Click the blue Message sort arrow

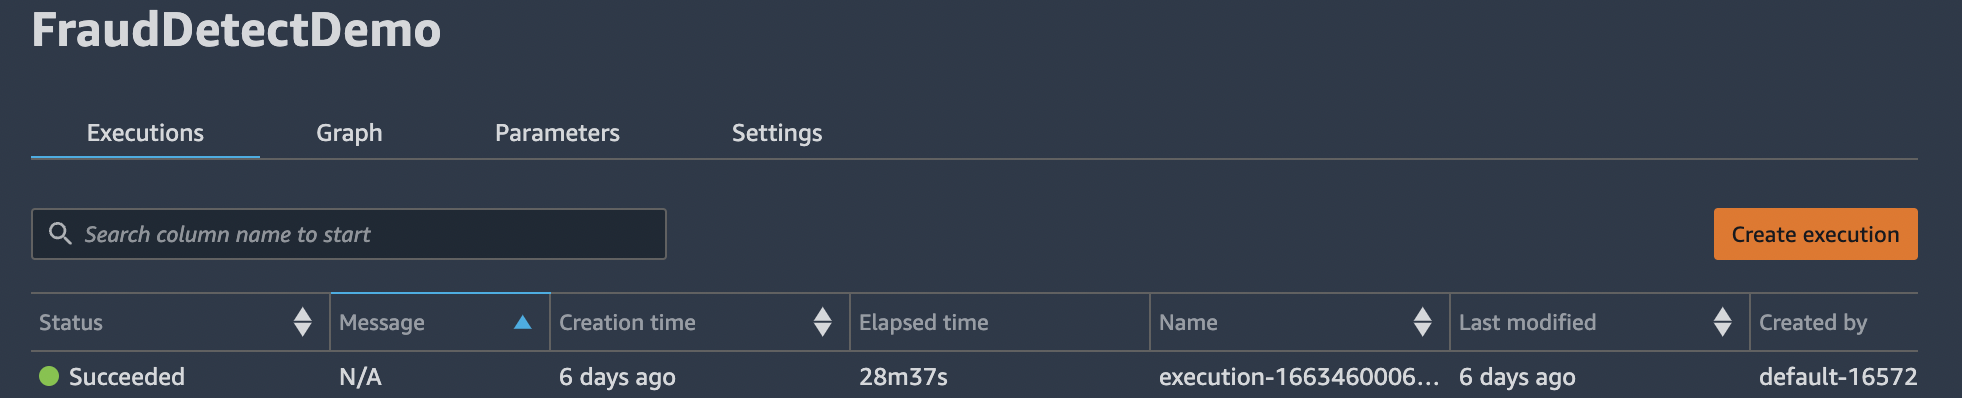[x=522, y=322]
